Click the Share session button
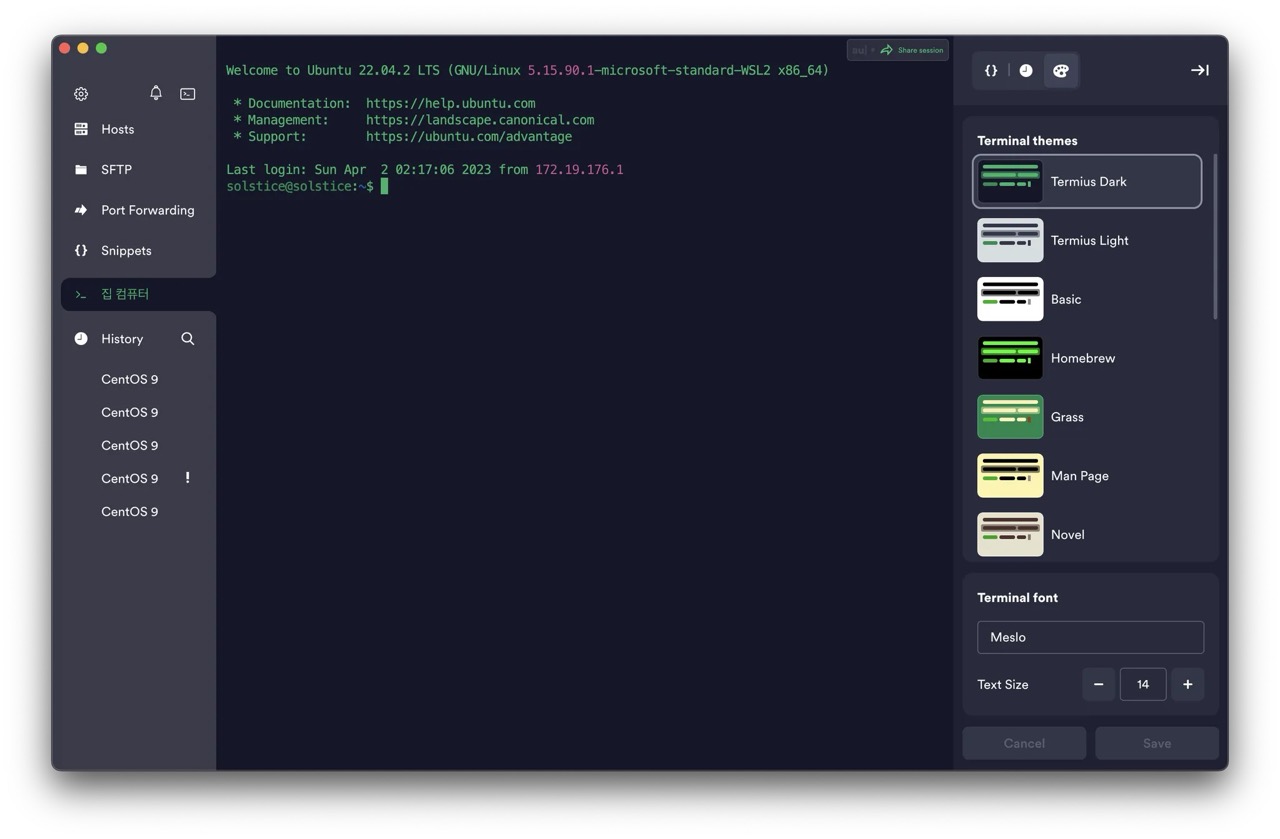1280x839 pixels. click(x=911, y=50)
